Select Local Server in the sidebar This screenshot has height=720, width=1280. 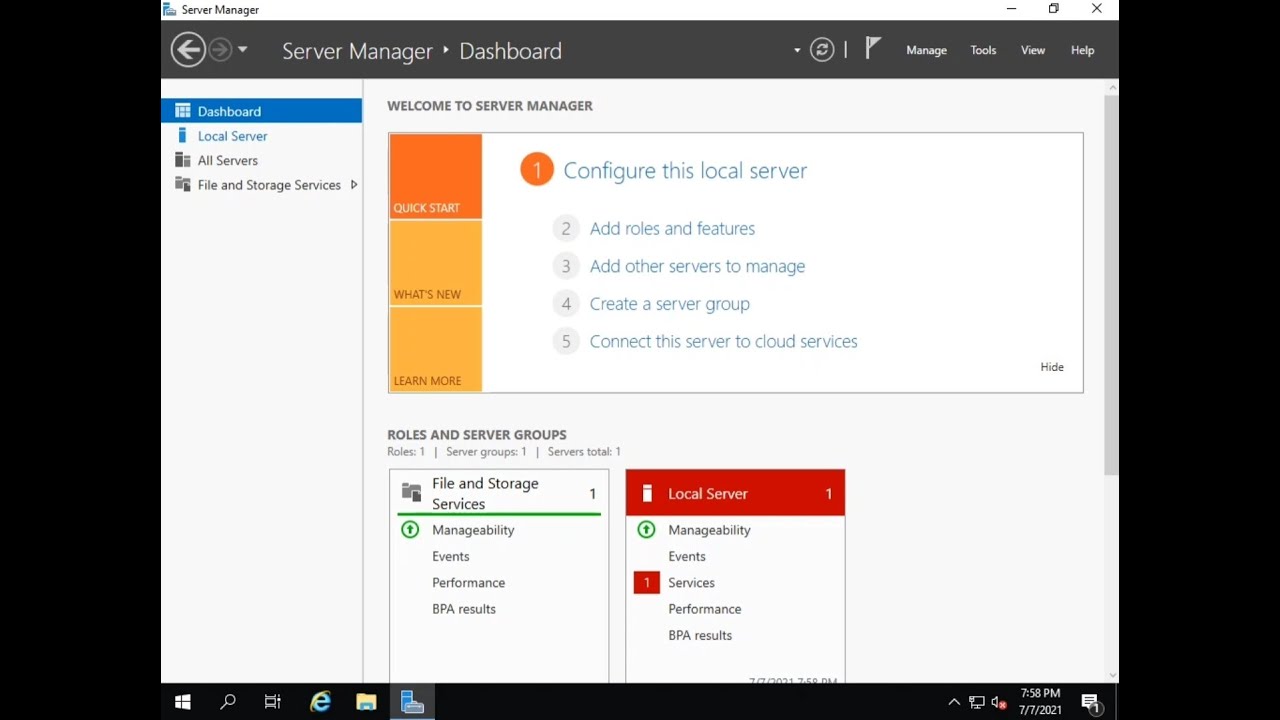tap(262, 136)
